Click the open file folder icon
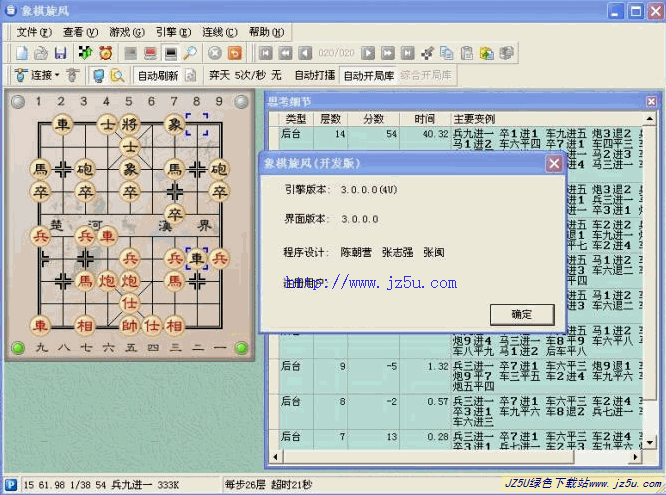 tap(41, 53)
